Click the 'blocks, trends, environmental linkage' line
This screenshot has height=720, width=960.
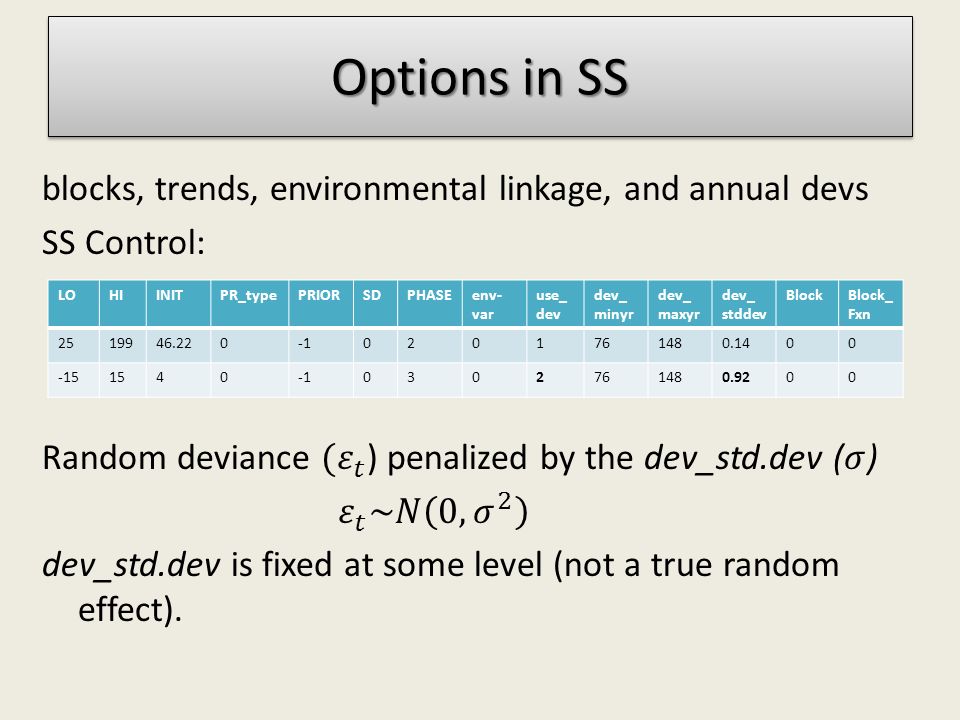(x=455, y=189)
